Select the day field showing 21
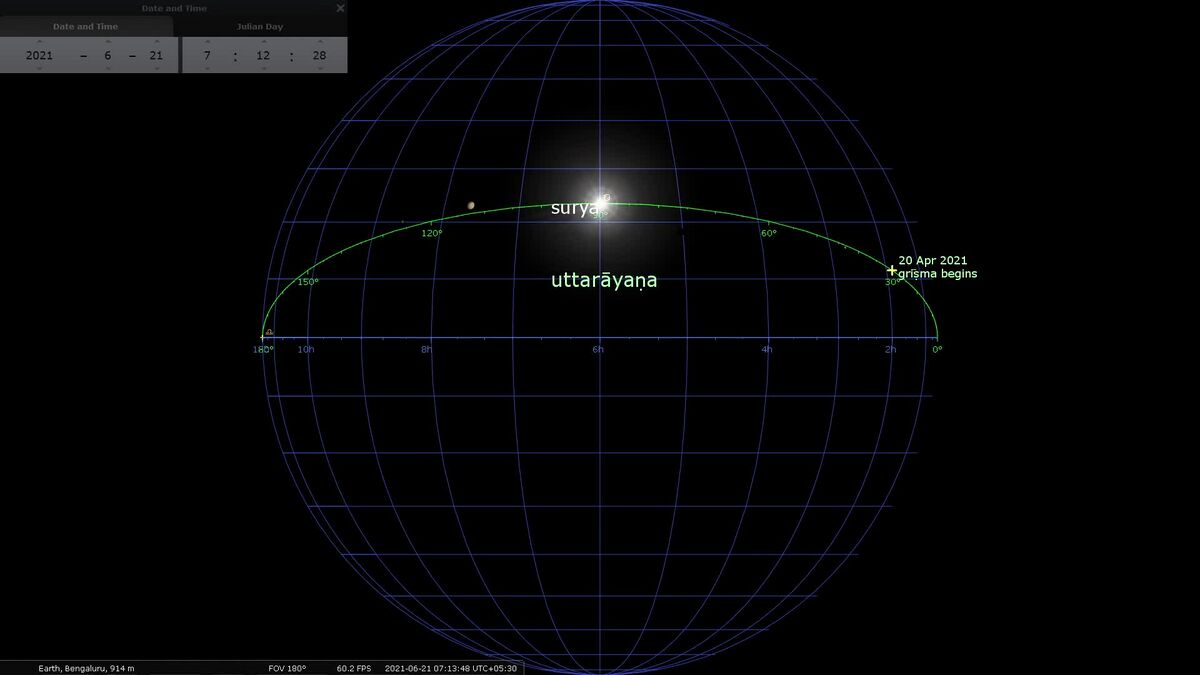The width and height of the screenshot is (1200, 675). (156, 56)
